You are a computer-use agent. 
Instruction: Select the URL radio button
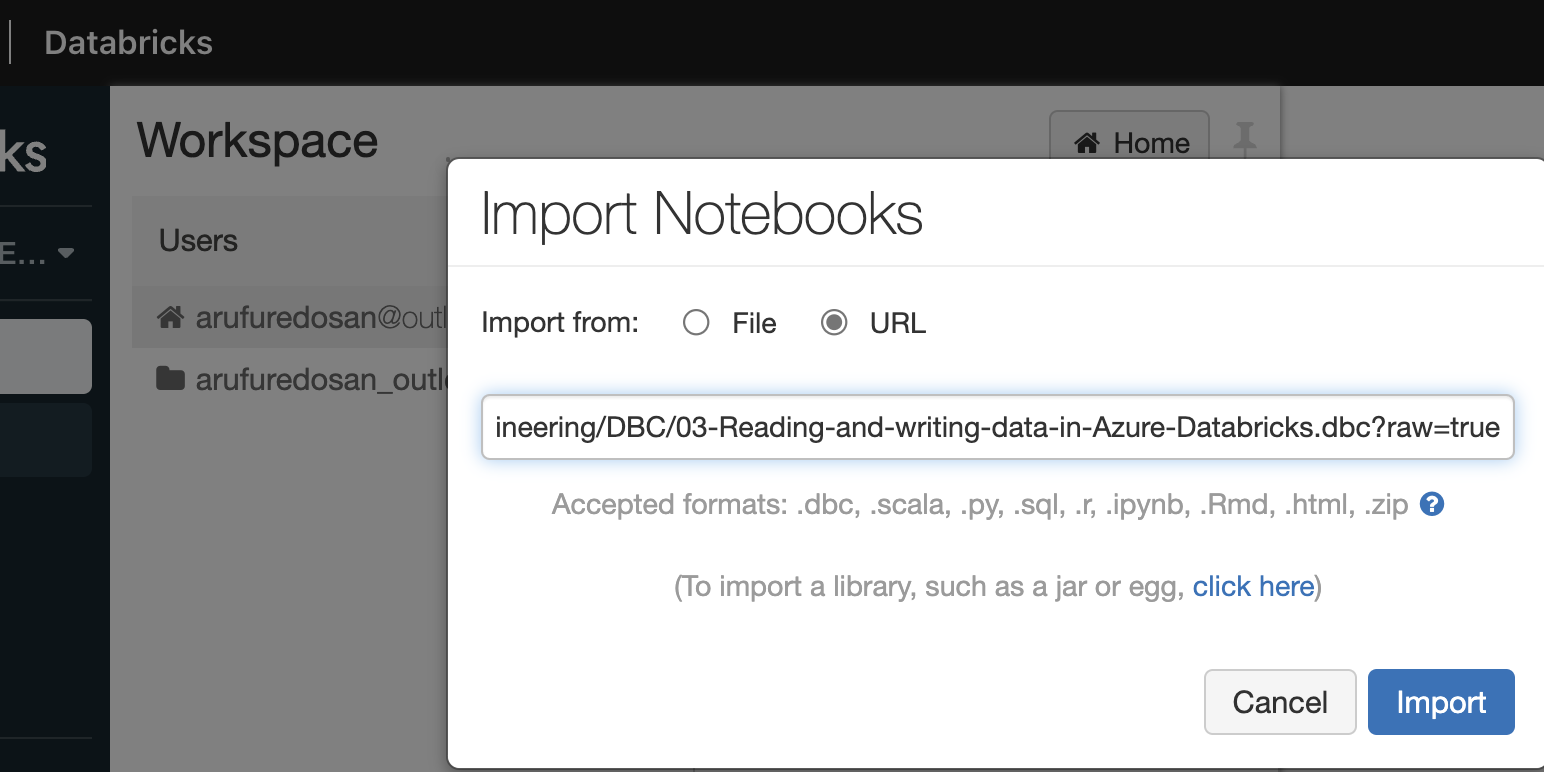(x=834, y=323)
